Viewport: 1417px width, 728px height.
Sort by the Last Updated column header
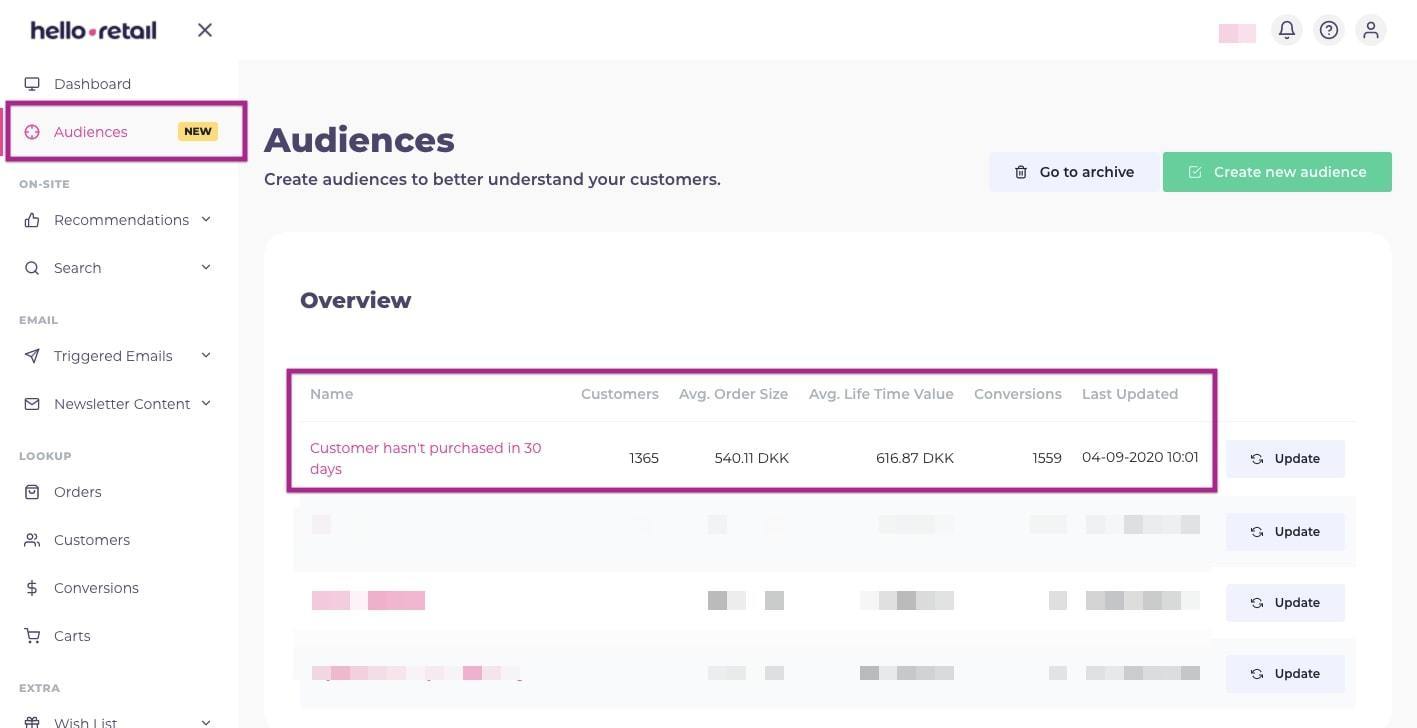pyautogui.click(x=1129, y=394)
